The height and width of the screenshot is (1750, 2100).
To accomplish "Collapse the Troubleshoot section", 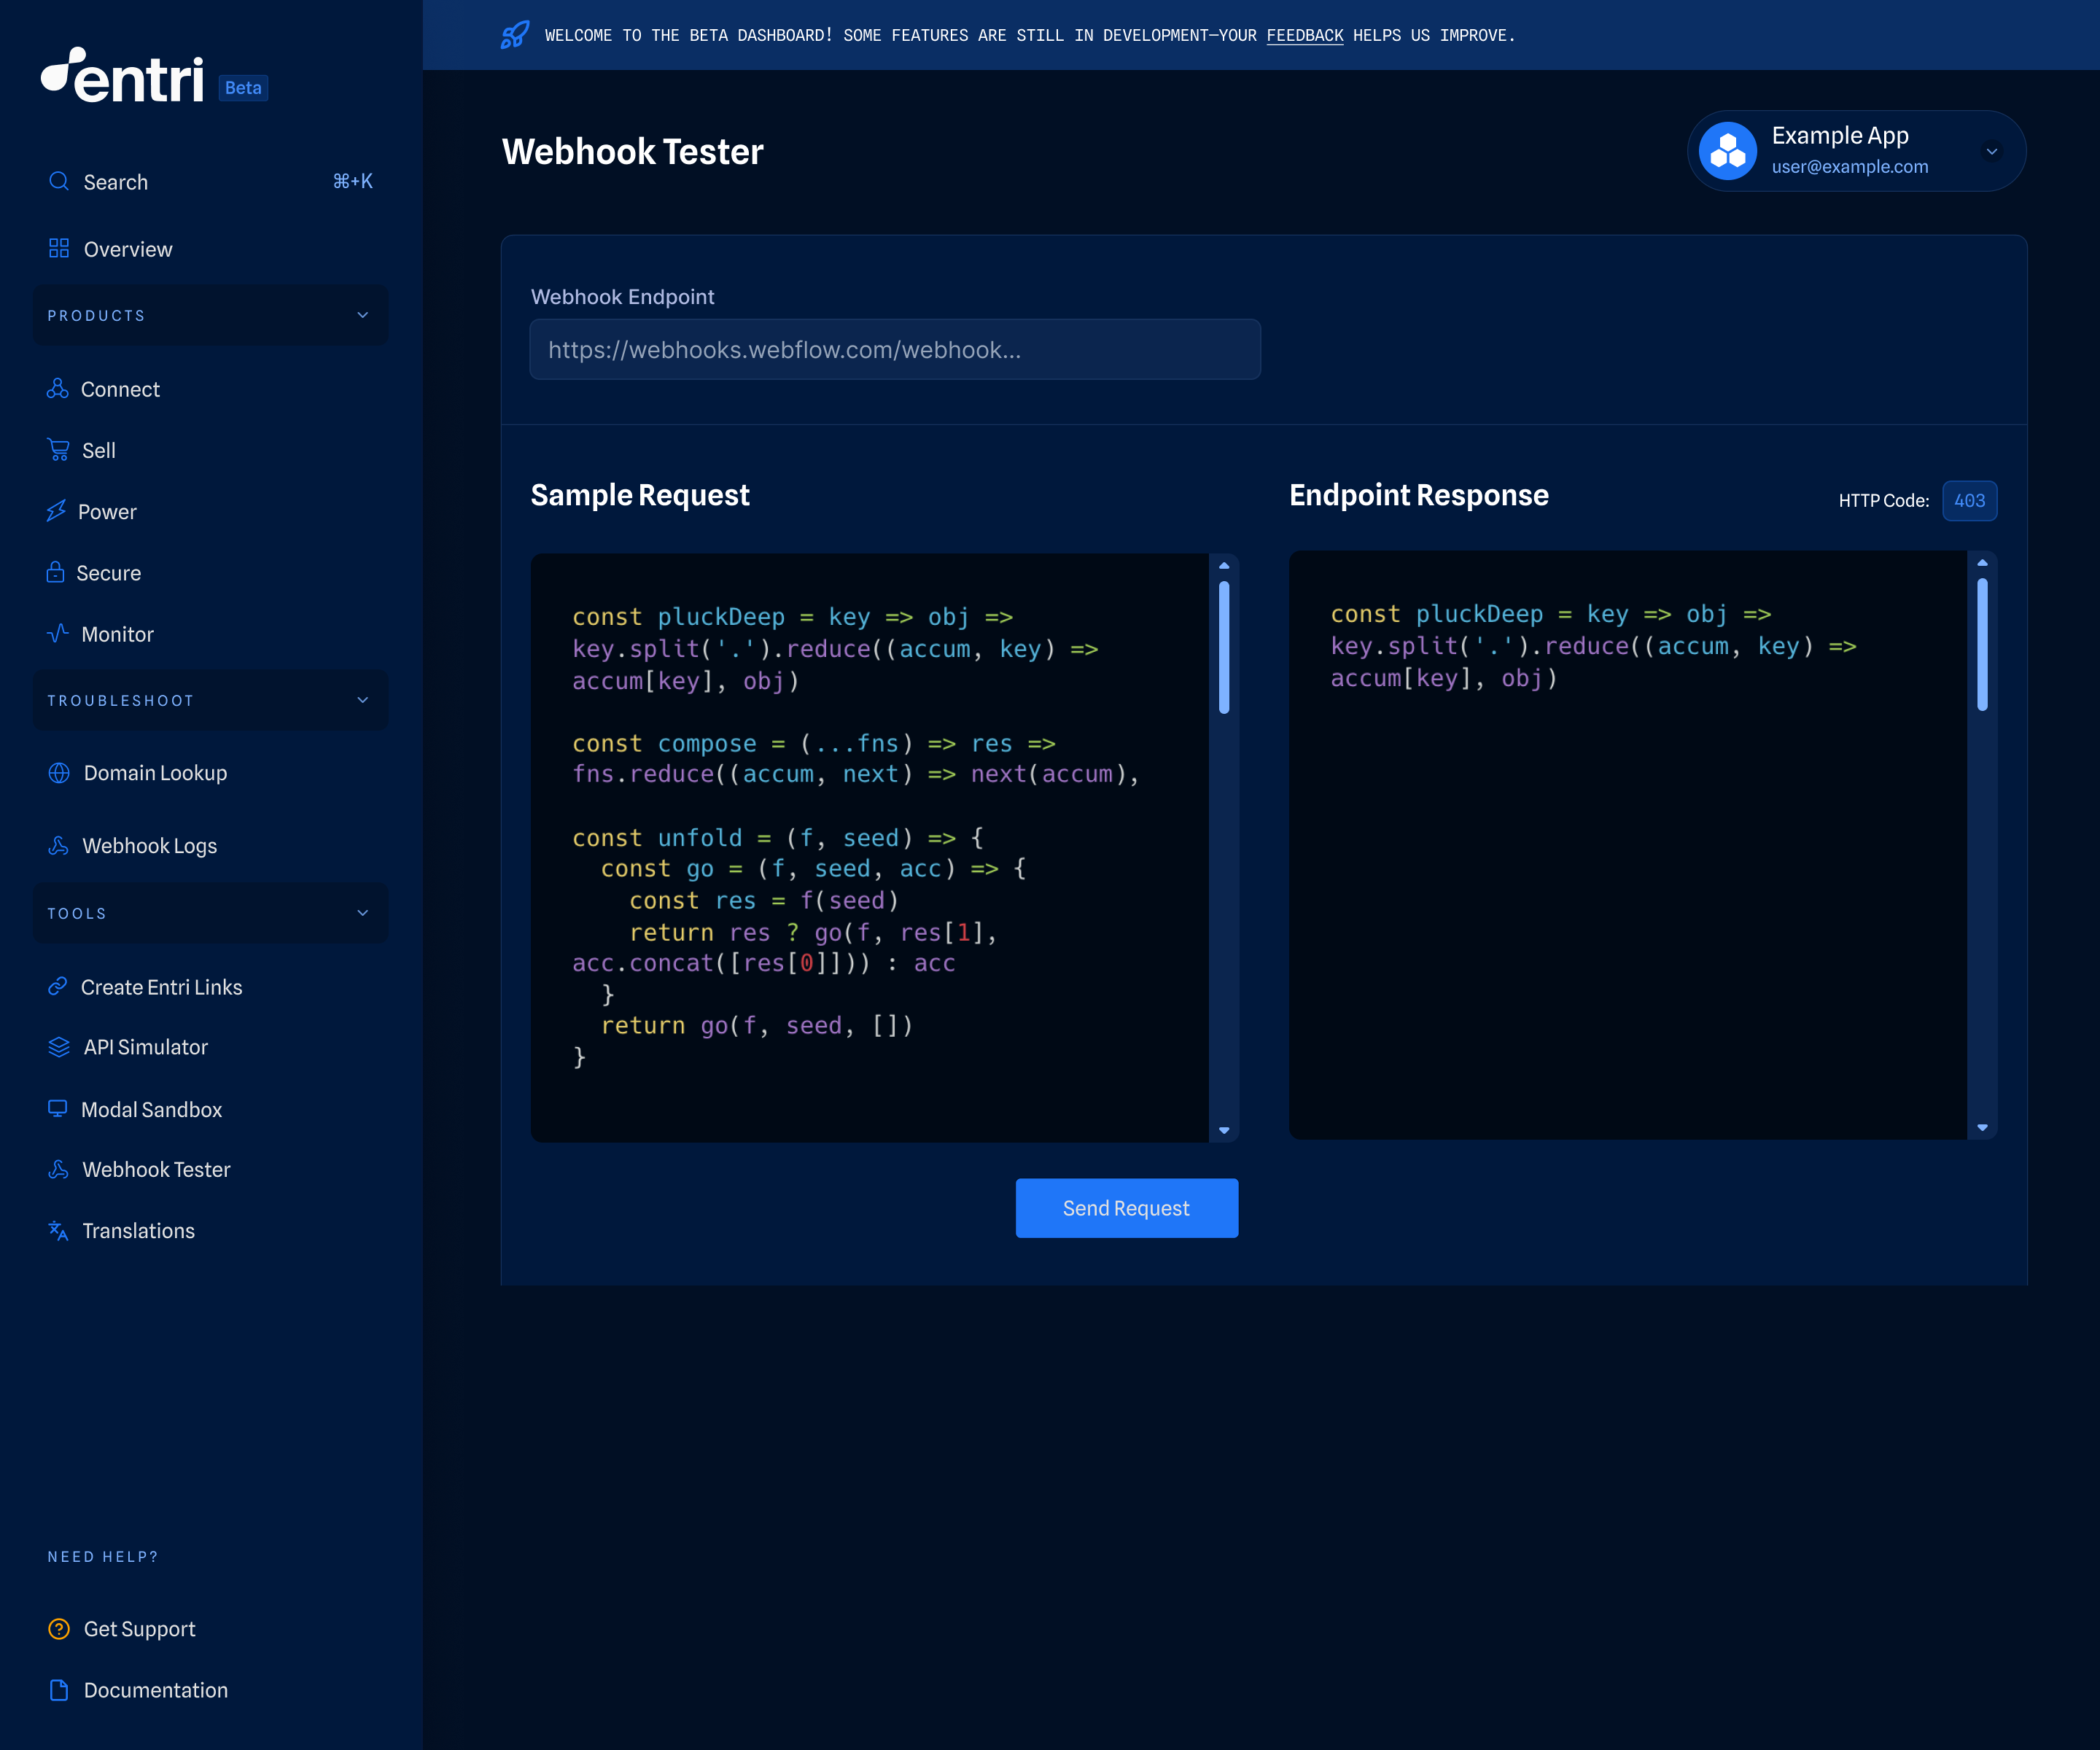I will pyautogui.click(x=211, y=700).
